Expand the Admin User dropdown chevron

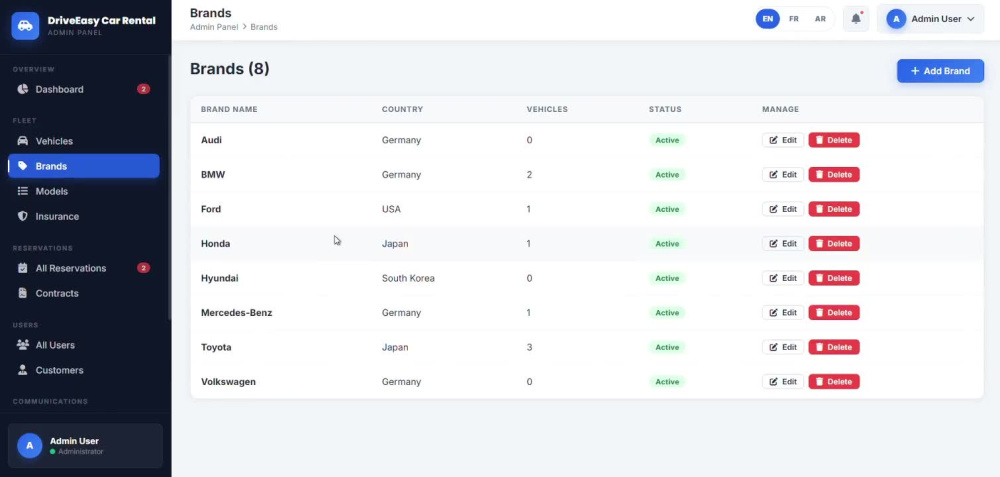(971, 19)
